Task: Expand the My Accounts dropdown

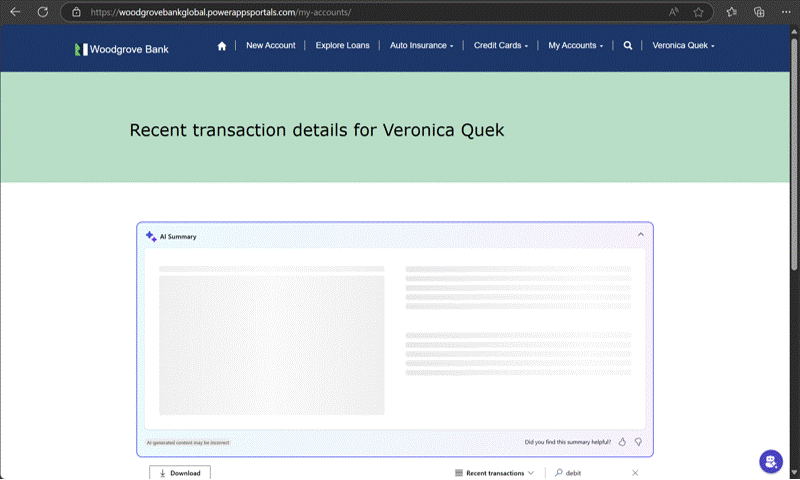Action: [575, 45]
